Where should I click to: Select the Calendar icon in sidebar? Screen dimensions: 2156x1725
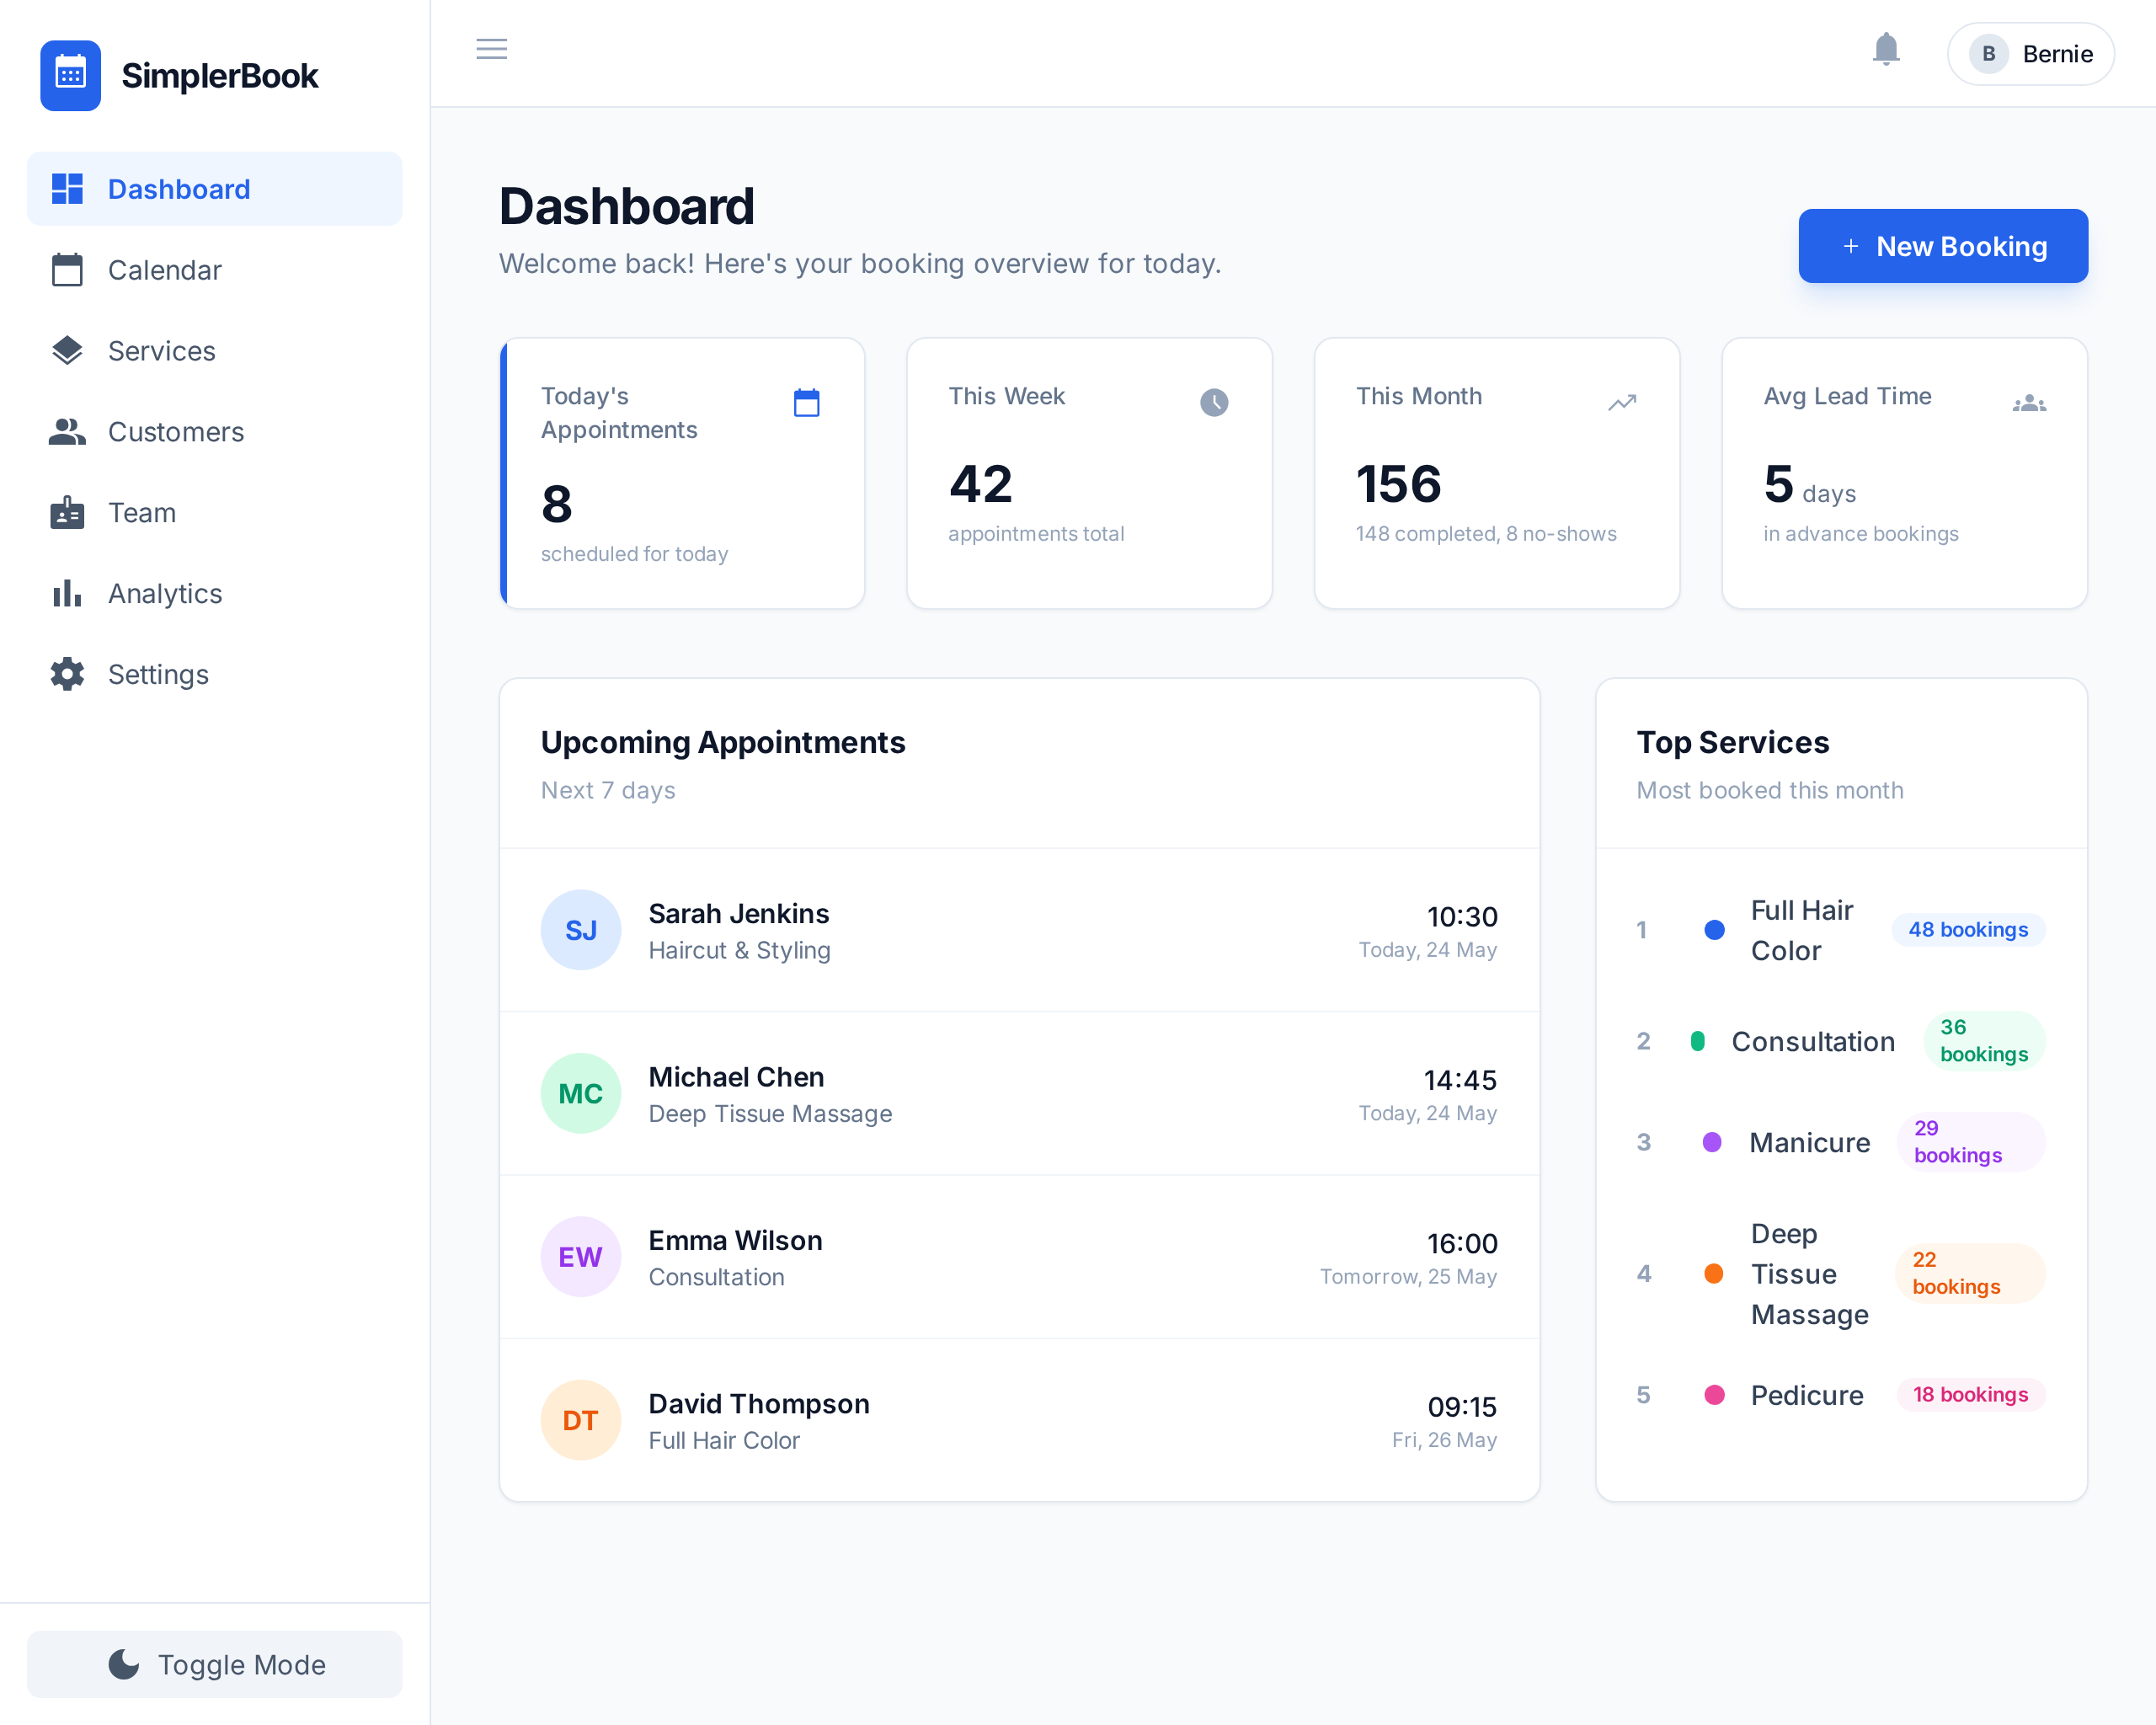tap(67, 270)
